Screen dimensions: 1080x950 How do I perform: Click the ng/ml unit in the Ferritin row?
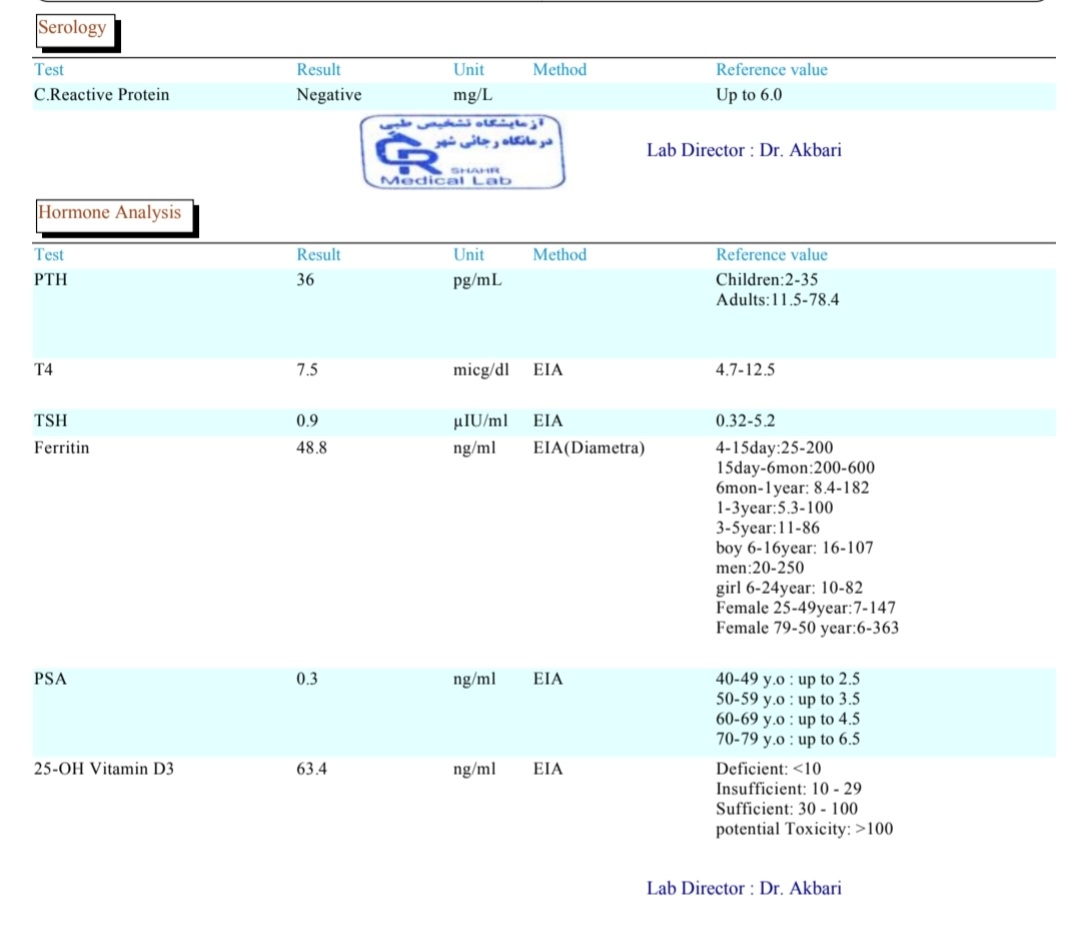coord(474,448)
